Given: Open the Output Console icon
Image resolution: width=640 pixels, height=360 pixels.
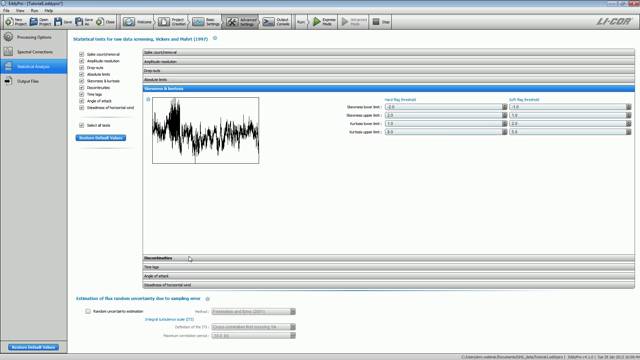Looking at the screenshot, I should 268,22.
